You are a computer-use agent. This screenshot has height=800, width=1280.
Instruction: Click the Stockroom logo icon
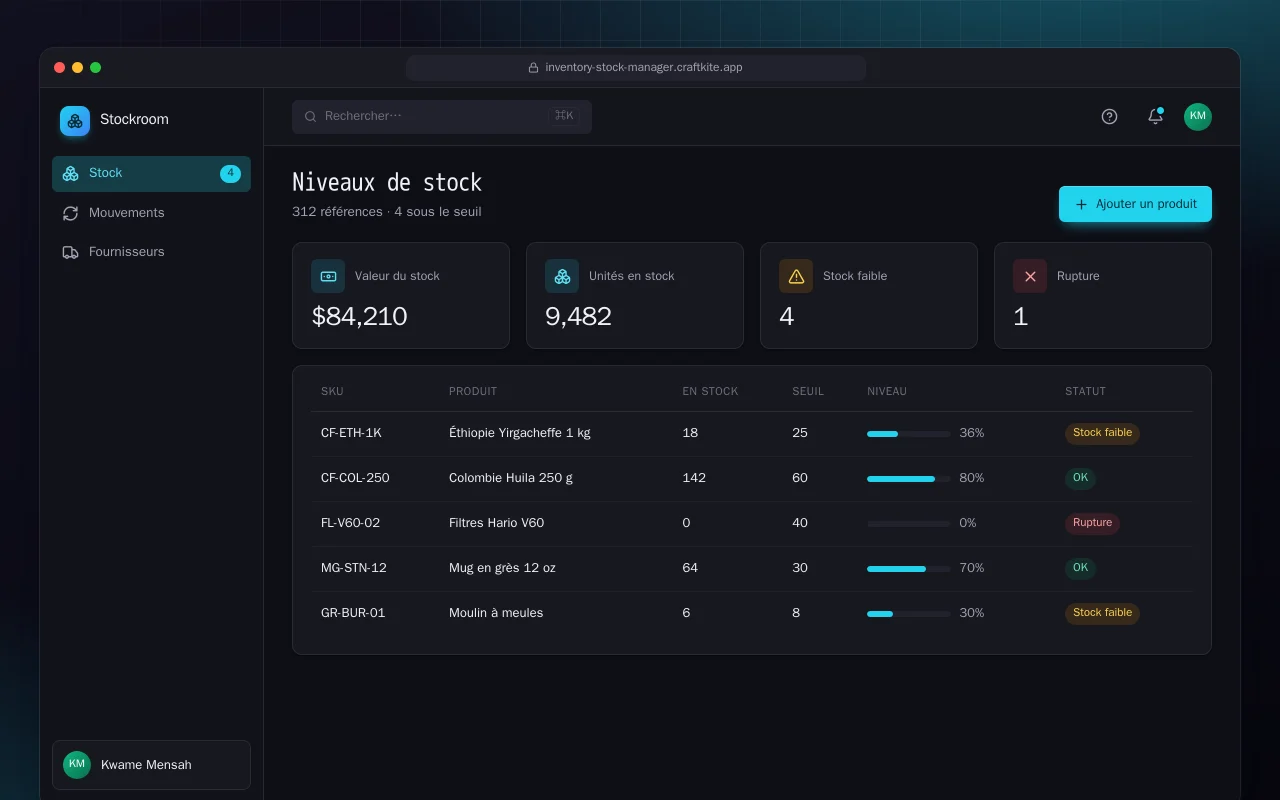coord(75,121)
